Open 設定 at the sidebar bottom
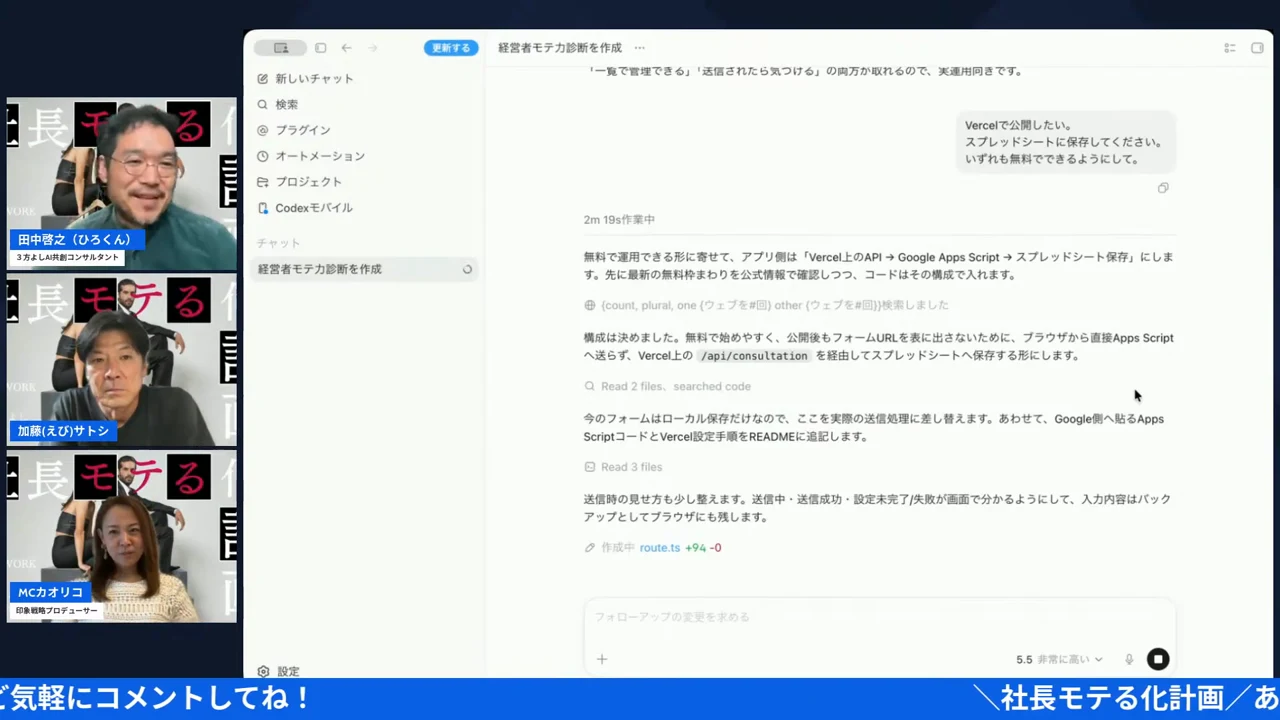This screenshot has height=720, width=1280. [x=288, y=672]
